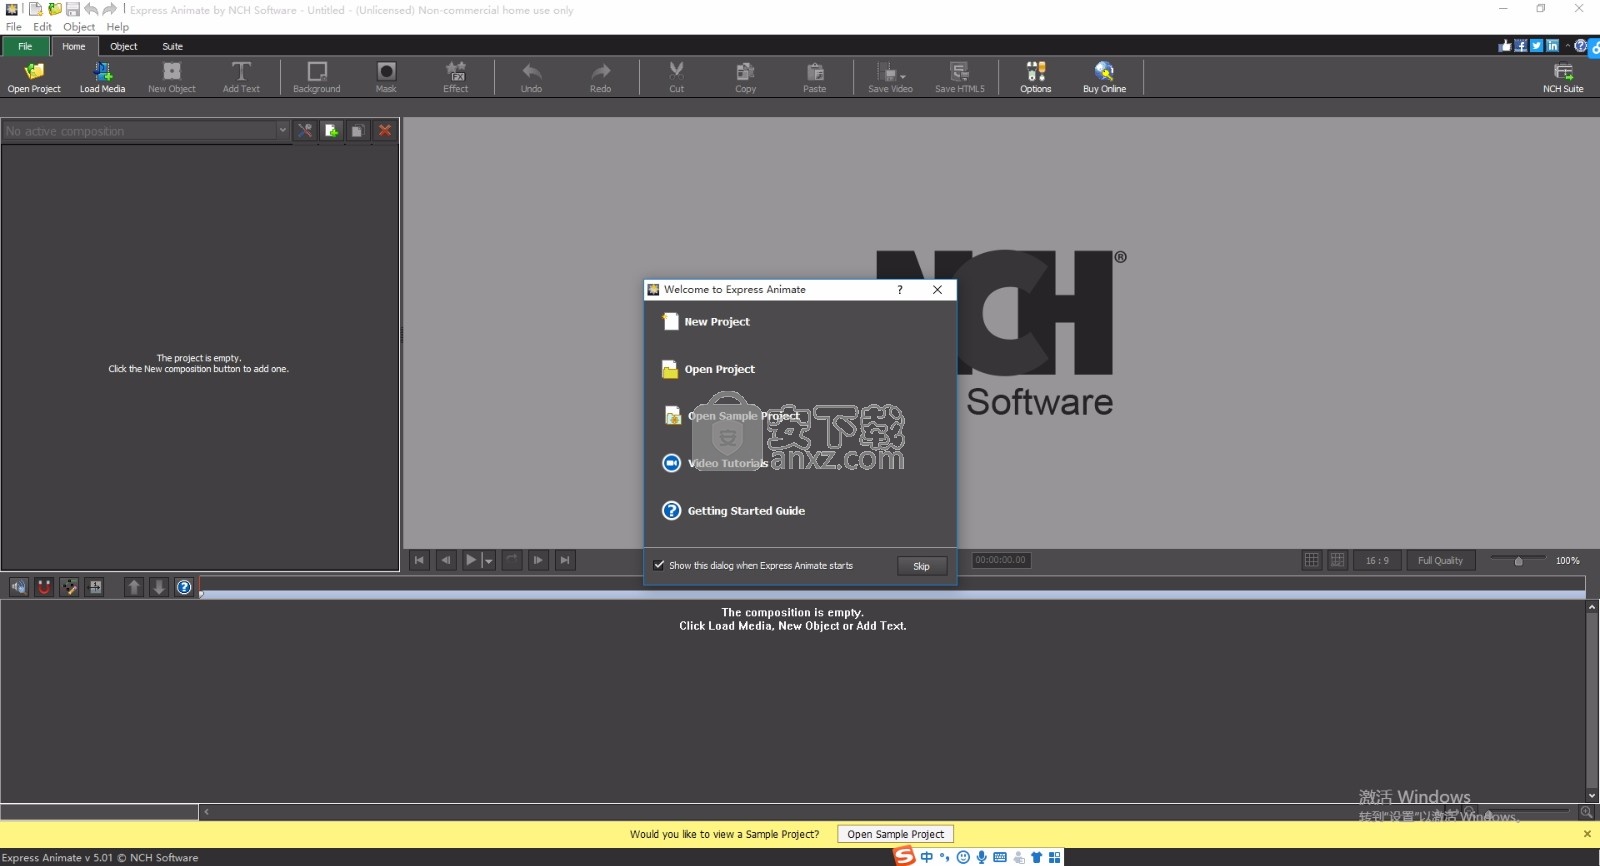Toggle the grid overlay in preview

point(1312,560)
